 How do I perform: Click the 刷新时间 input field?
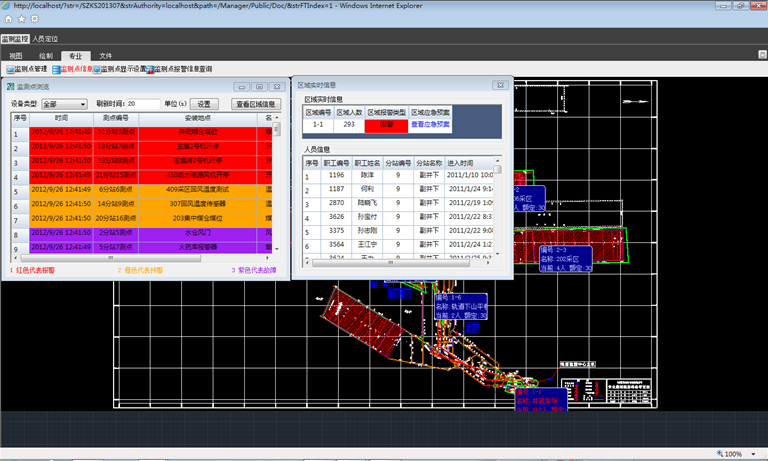(x=143, y=104)
